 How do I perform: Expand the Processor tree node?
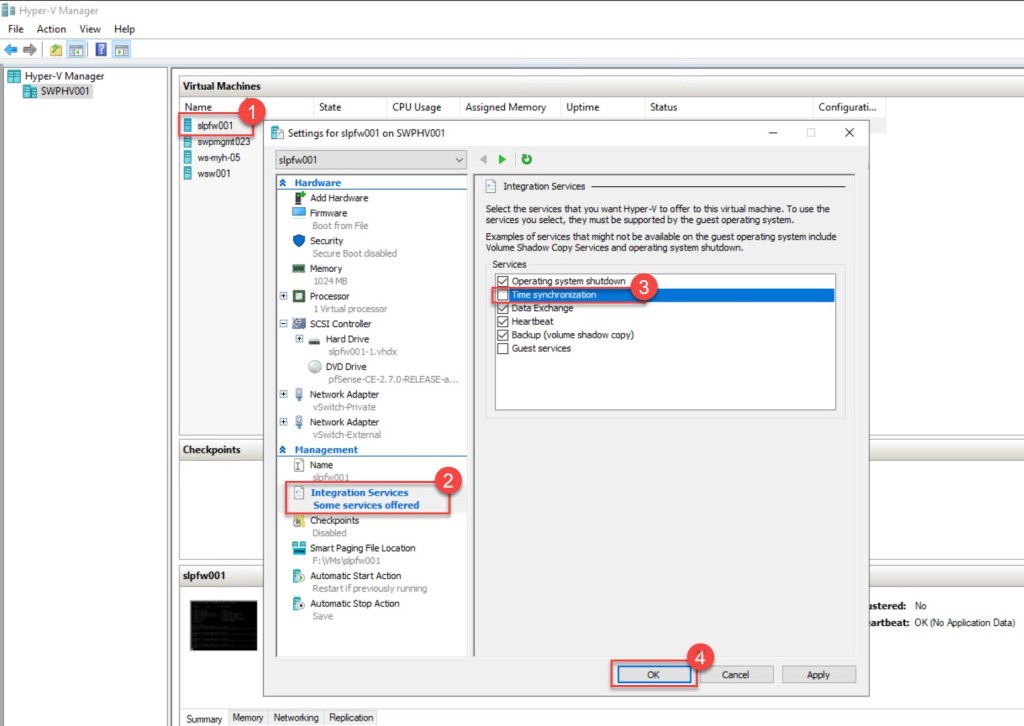284,296
